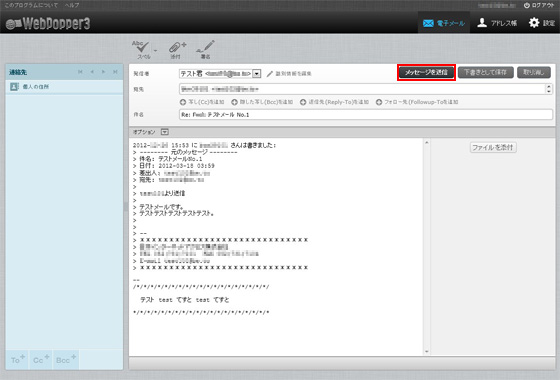Image resolution: width=560 pixels, height=380 pixels.
Task: Click the signature pen icon
Action: (205, 50)
